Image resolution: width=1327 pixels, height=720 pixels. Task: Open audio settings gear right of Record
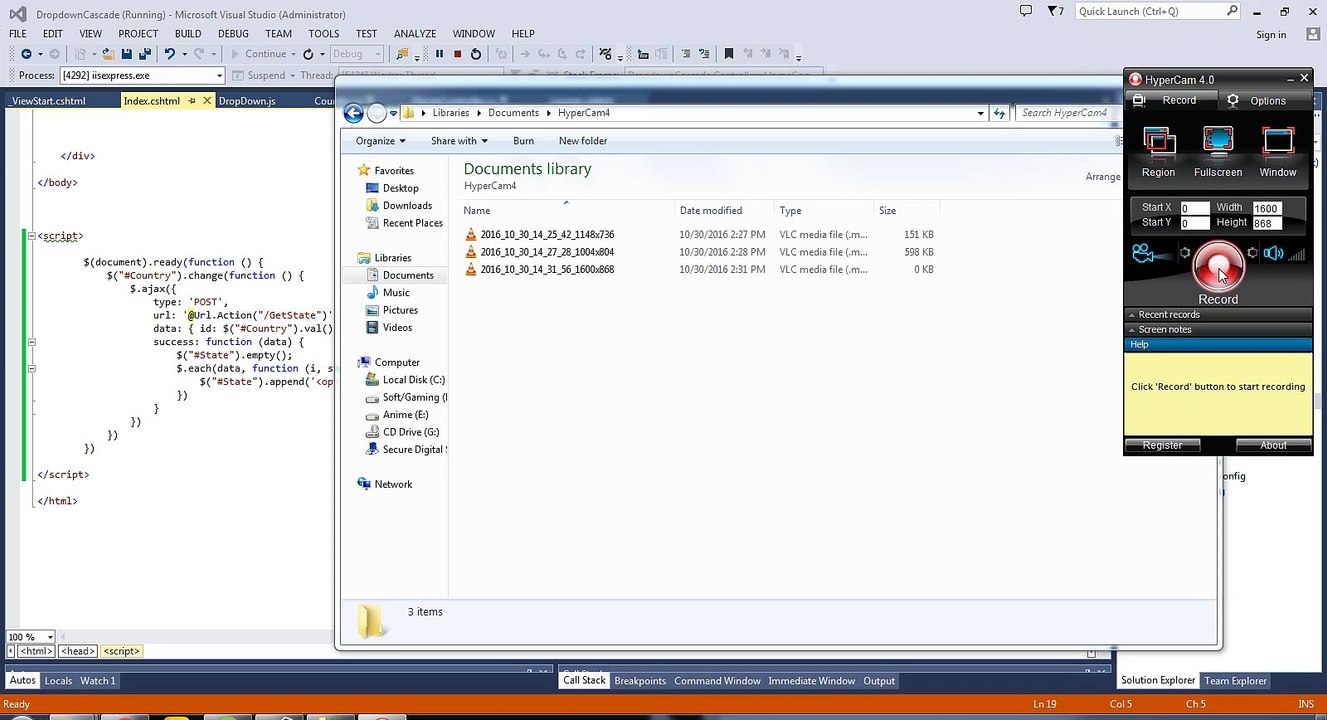pos(1252,253)
